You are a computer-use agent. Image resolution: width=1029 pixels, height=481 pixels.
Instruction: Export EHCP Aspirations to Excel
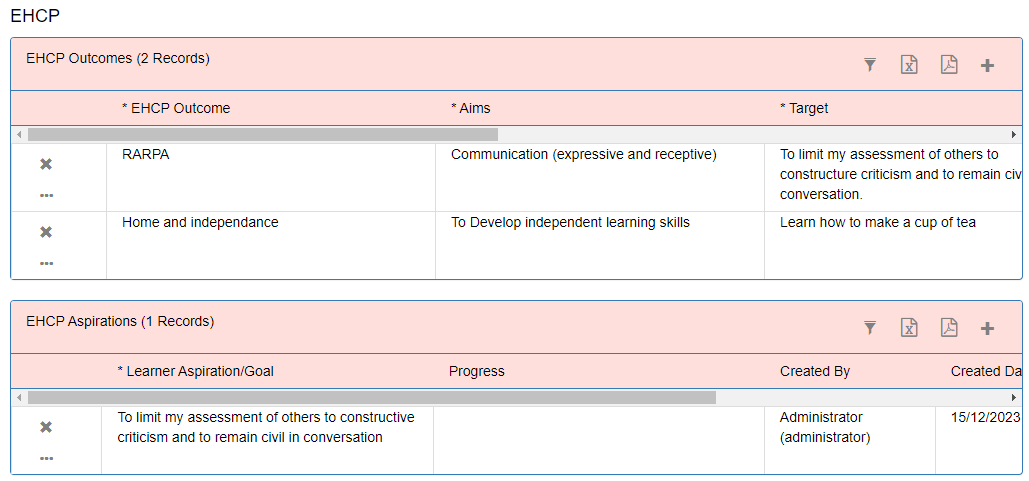(x=909, y=328)
